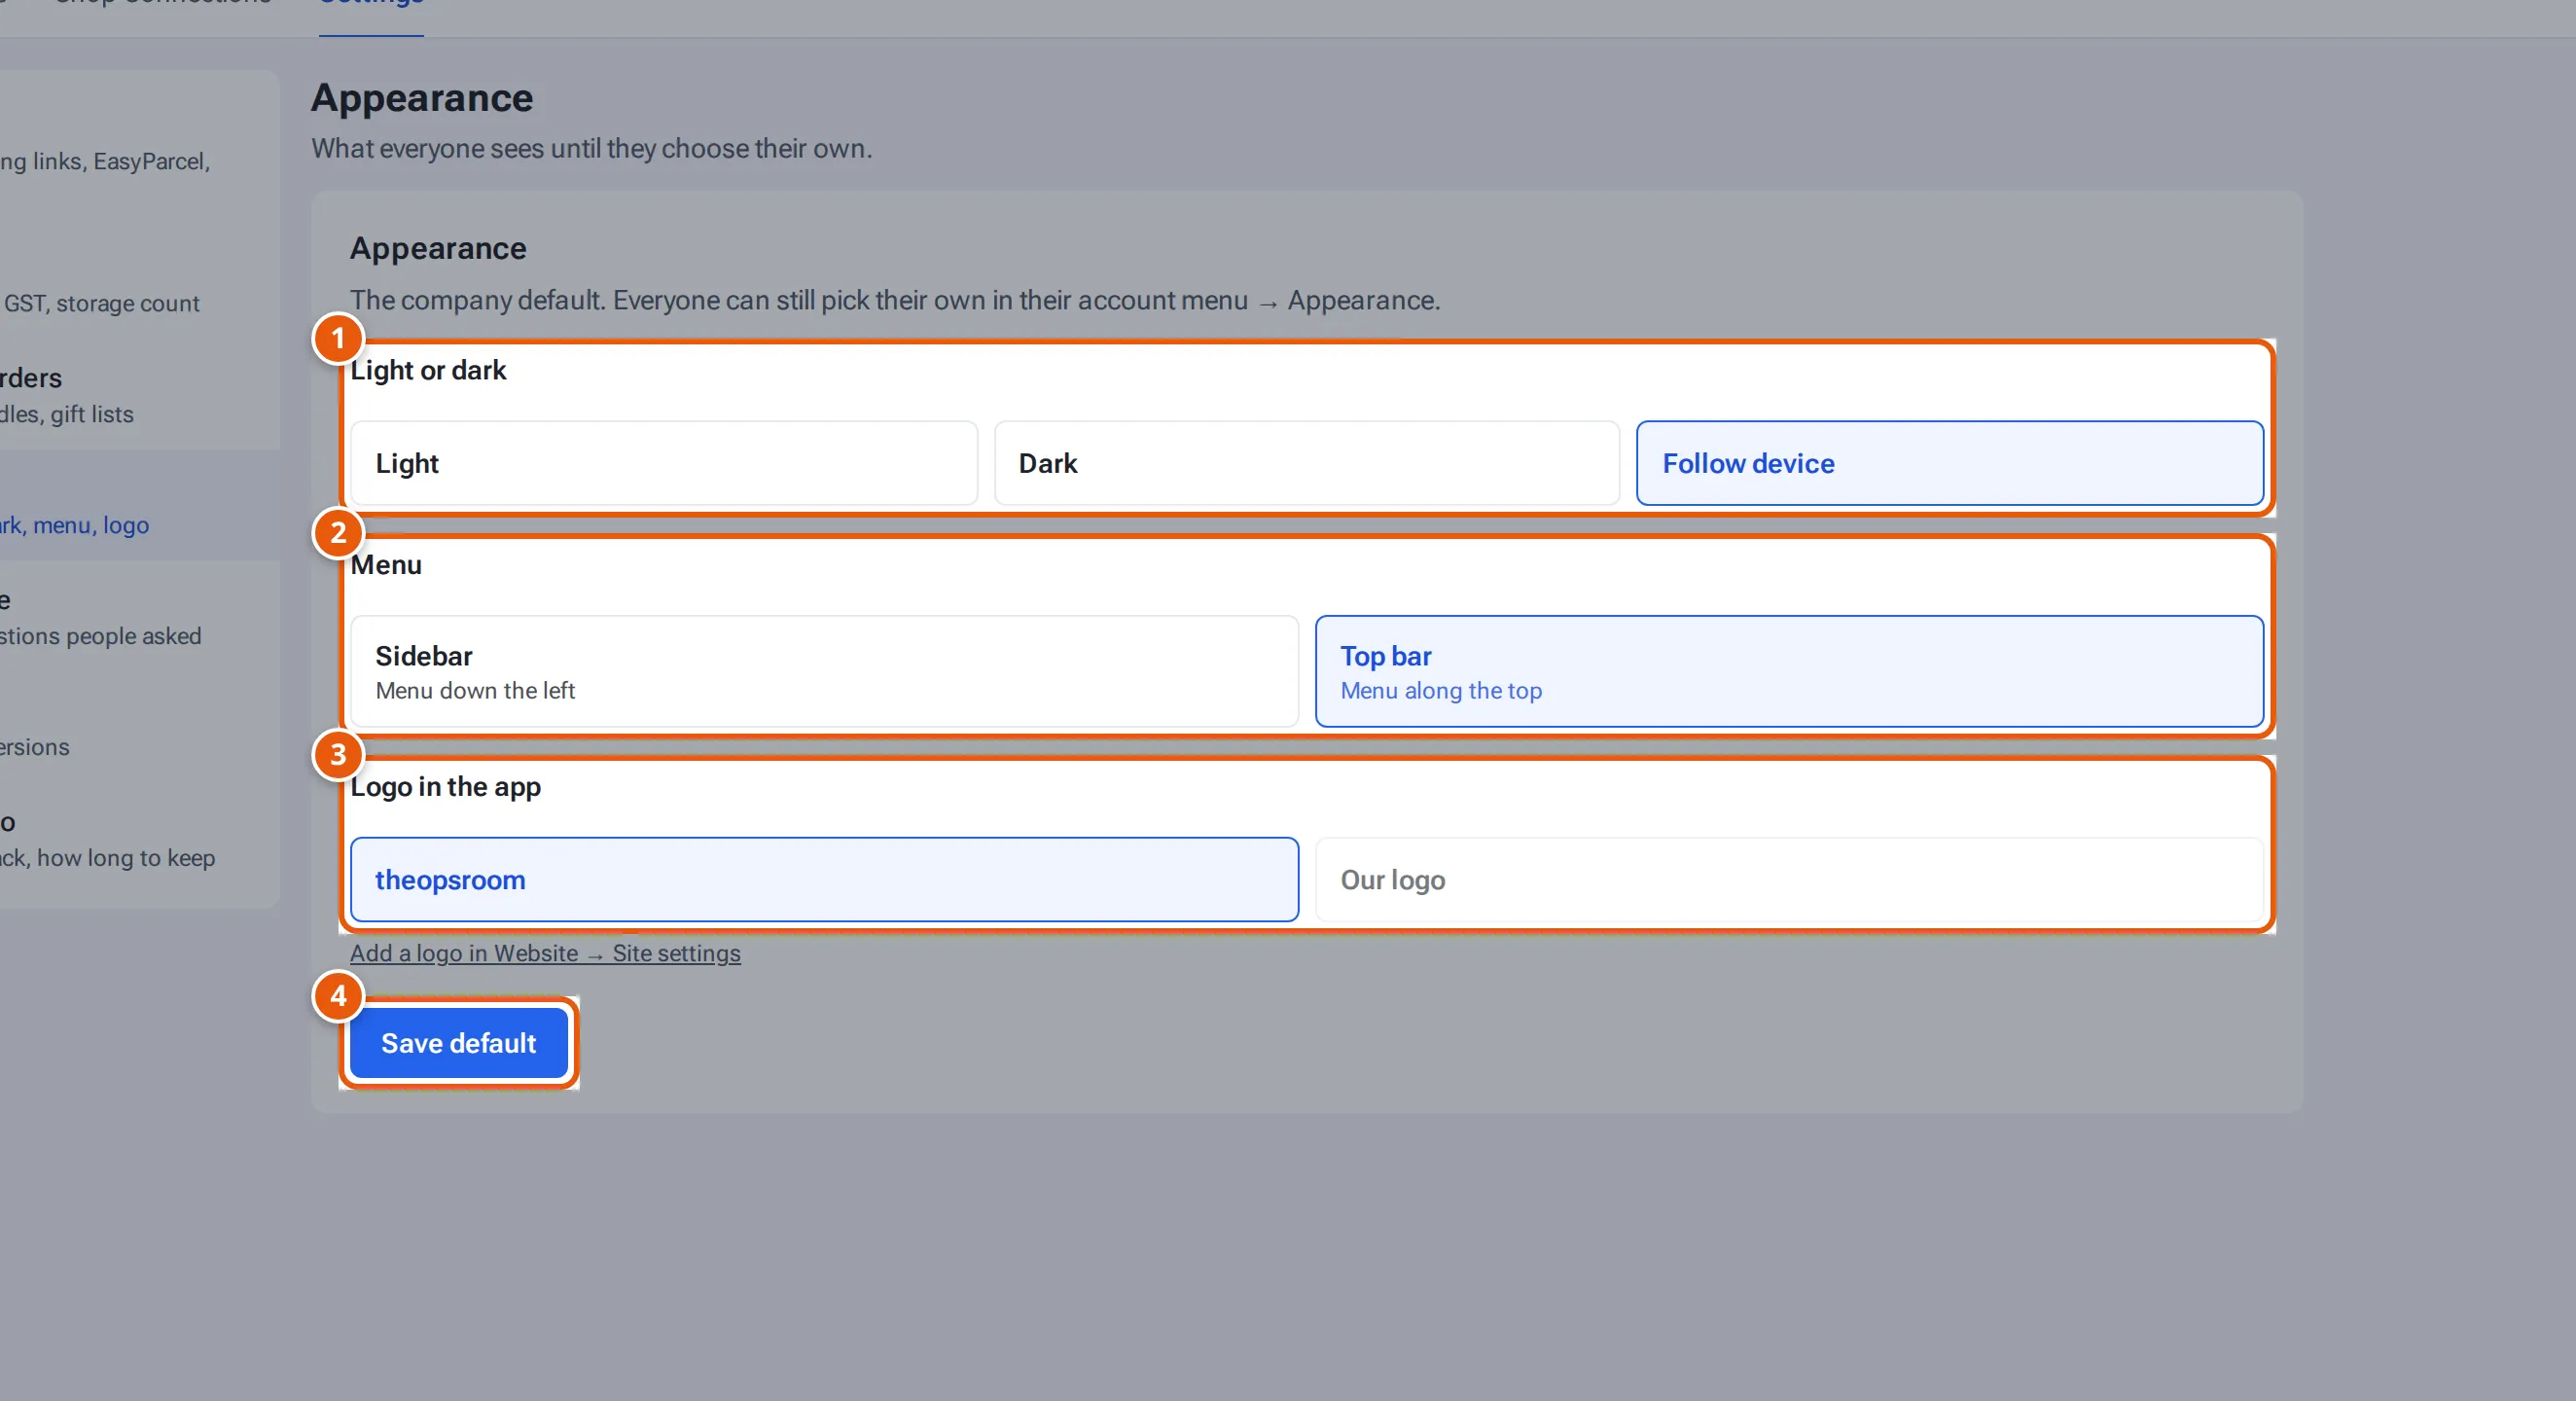Open the gift lists settings section

(x=139, y=395)
